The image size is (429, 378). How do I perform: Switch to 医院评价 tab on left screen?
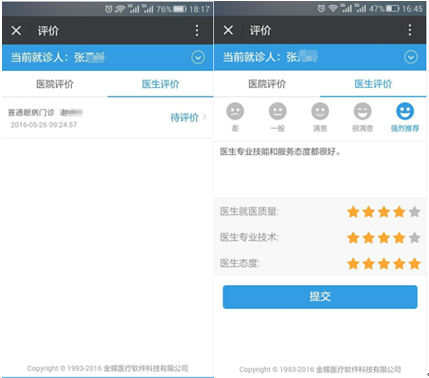(55, 84)
